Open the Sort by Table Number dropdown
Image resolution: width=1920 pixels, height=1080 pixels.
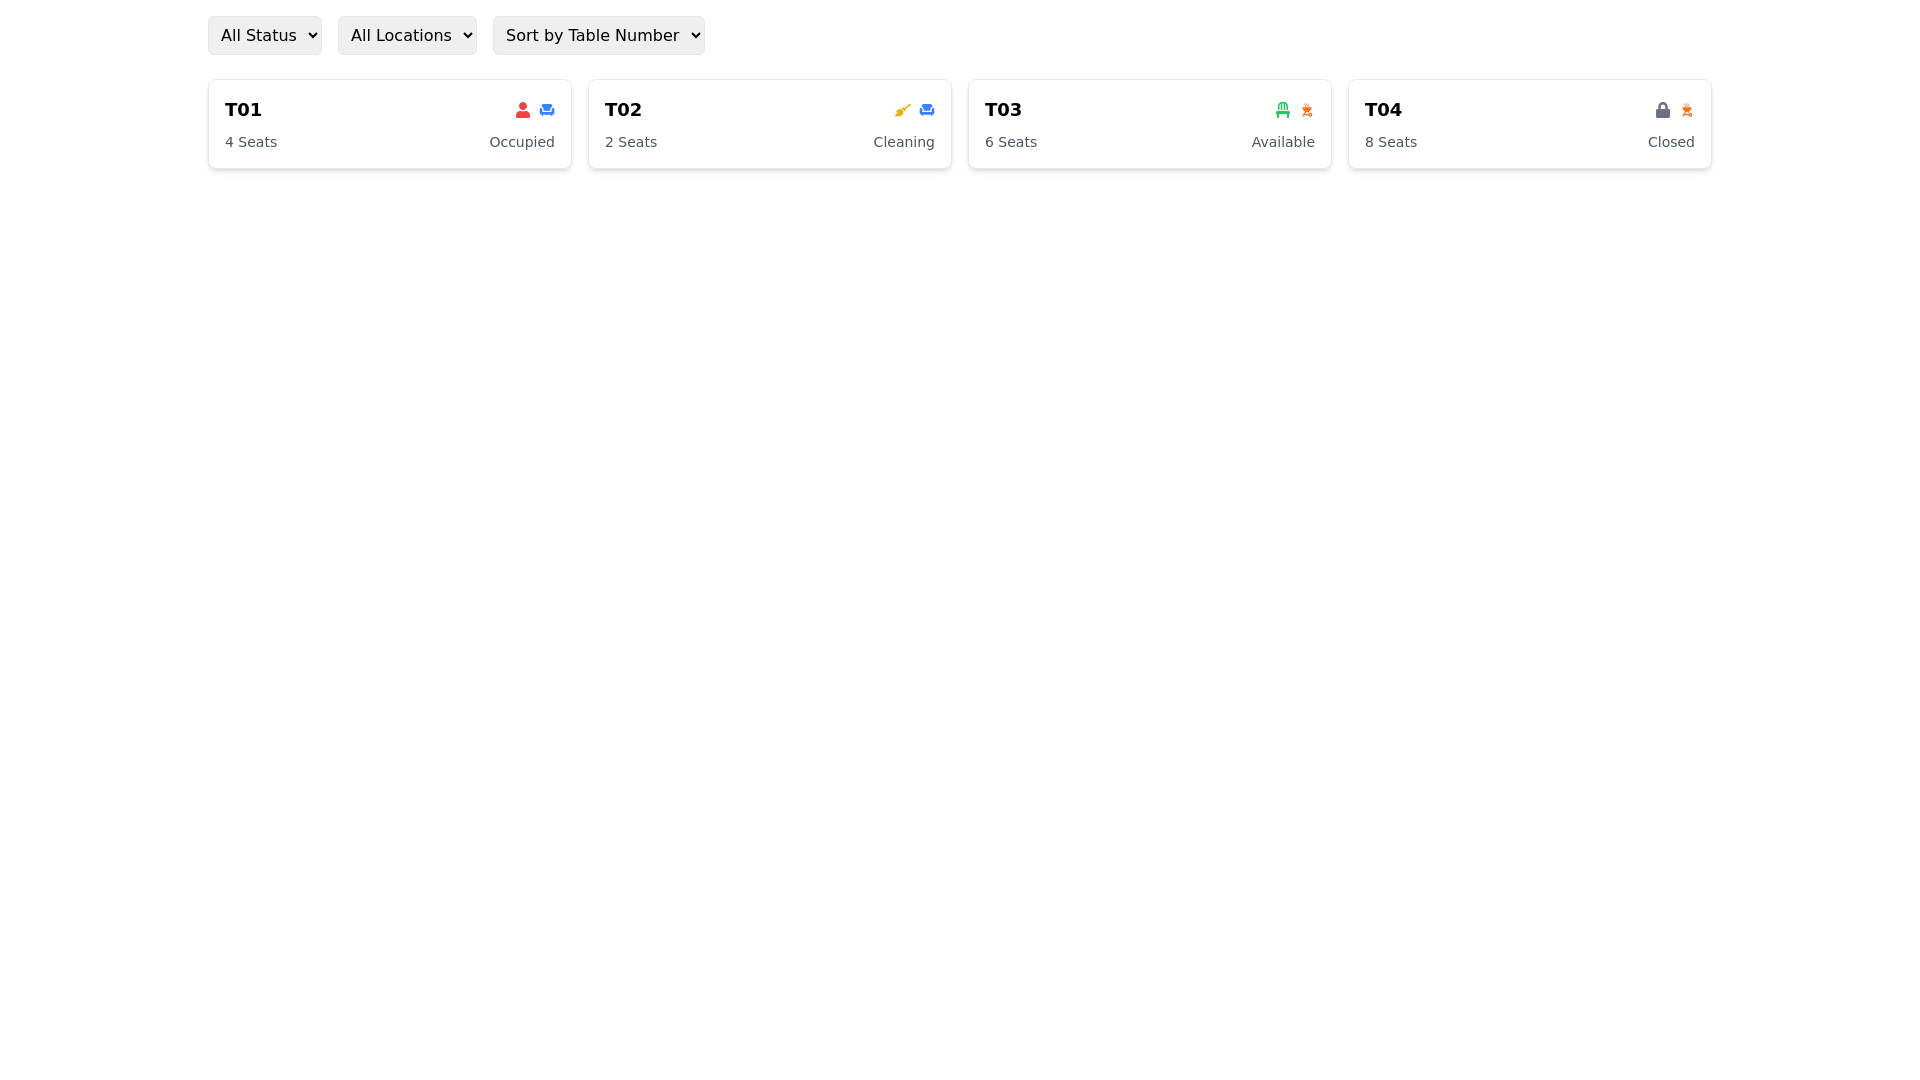(x=598, y=35)
